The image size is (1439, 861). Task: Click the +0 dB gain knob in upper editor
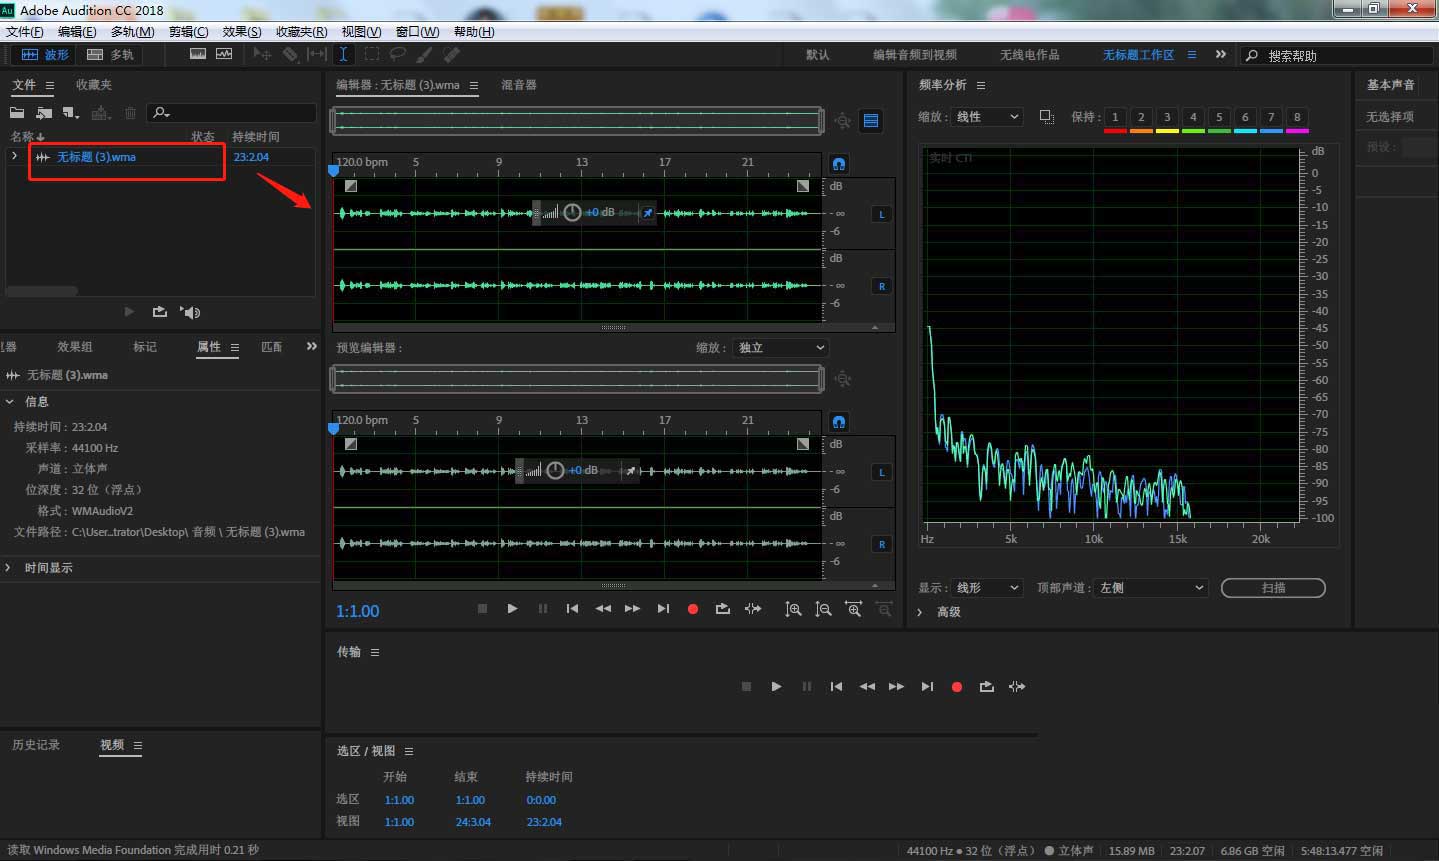(572, 212)
